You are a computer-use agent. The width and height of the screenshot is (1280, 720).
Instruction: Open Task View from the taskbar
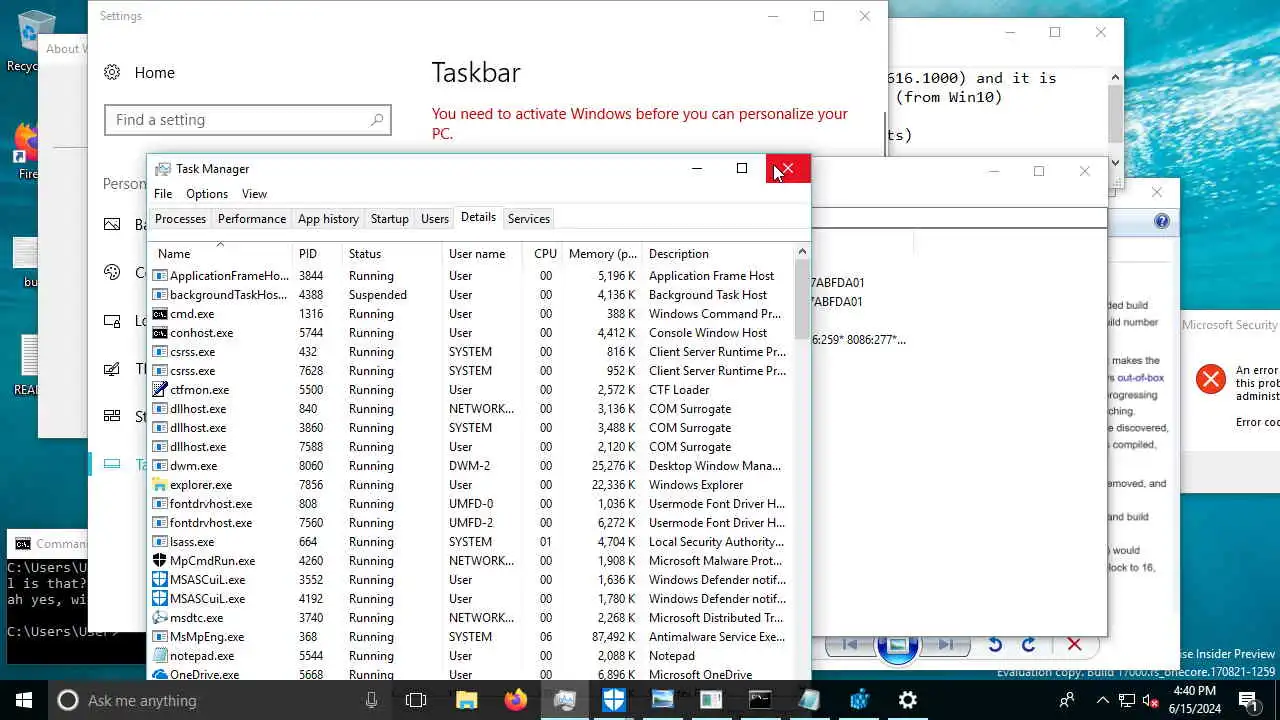416,701
